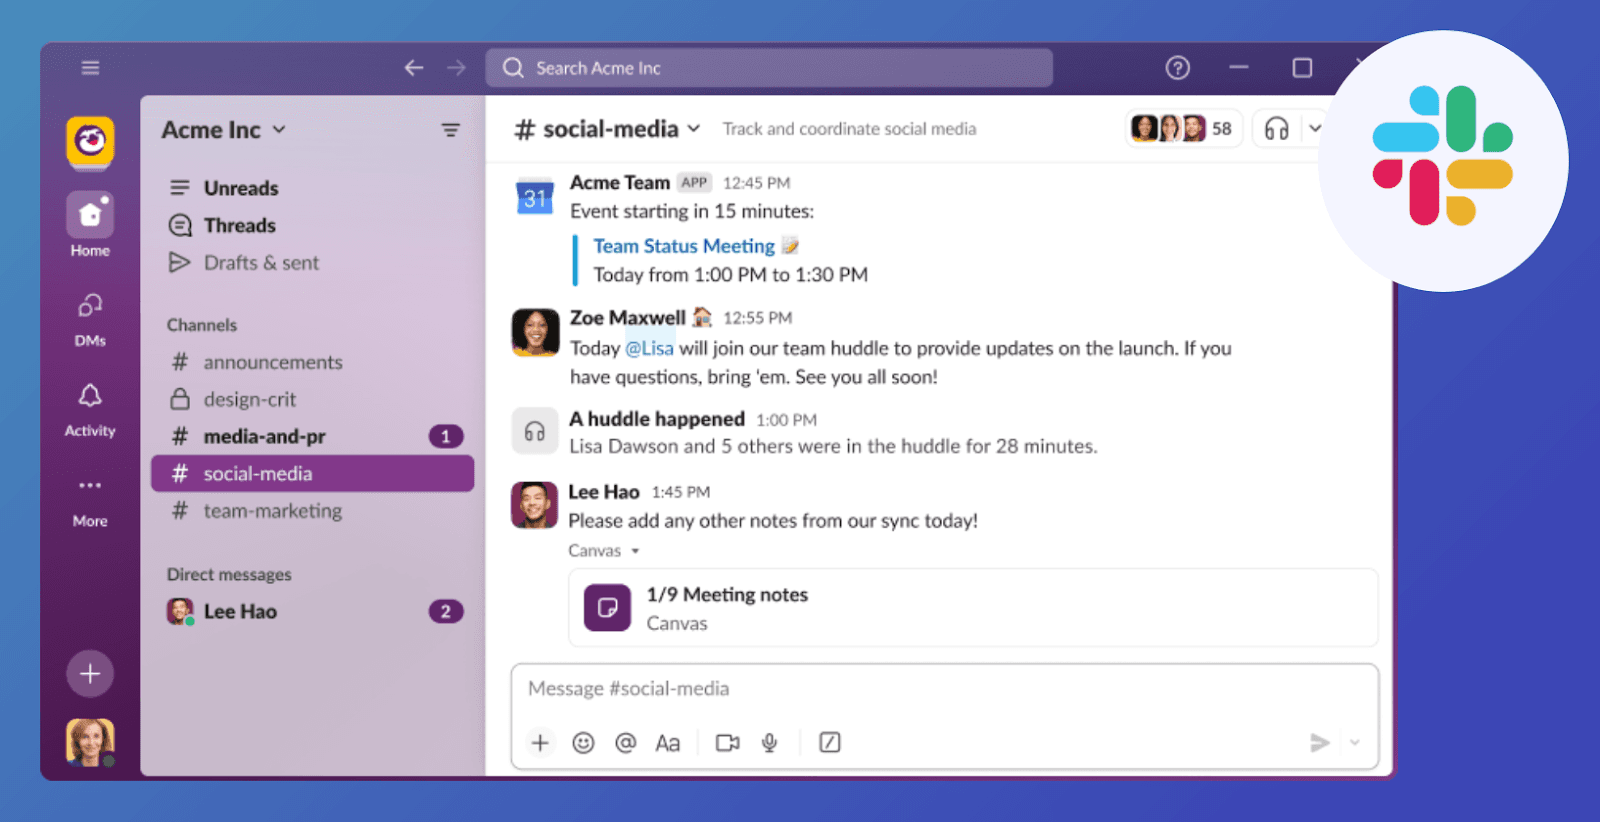Open the More tab
Viewport: 1600px width, 822px height.
click(x=90, y=501)
